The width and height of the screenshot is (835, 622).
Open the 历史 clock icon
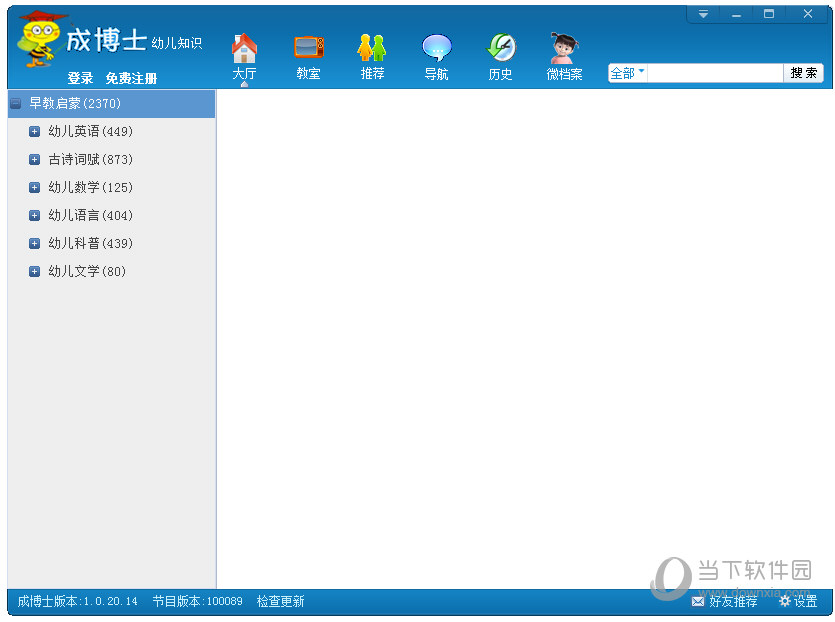click(x=501, y=48)
